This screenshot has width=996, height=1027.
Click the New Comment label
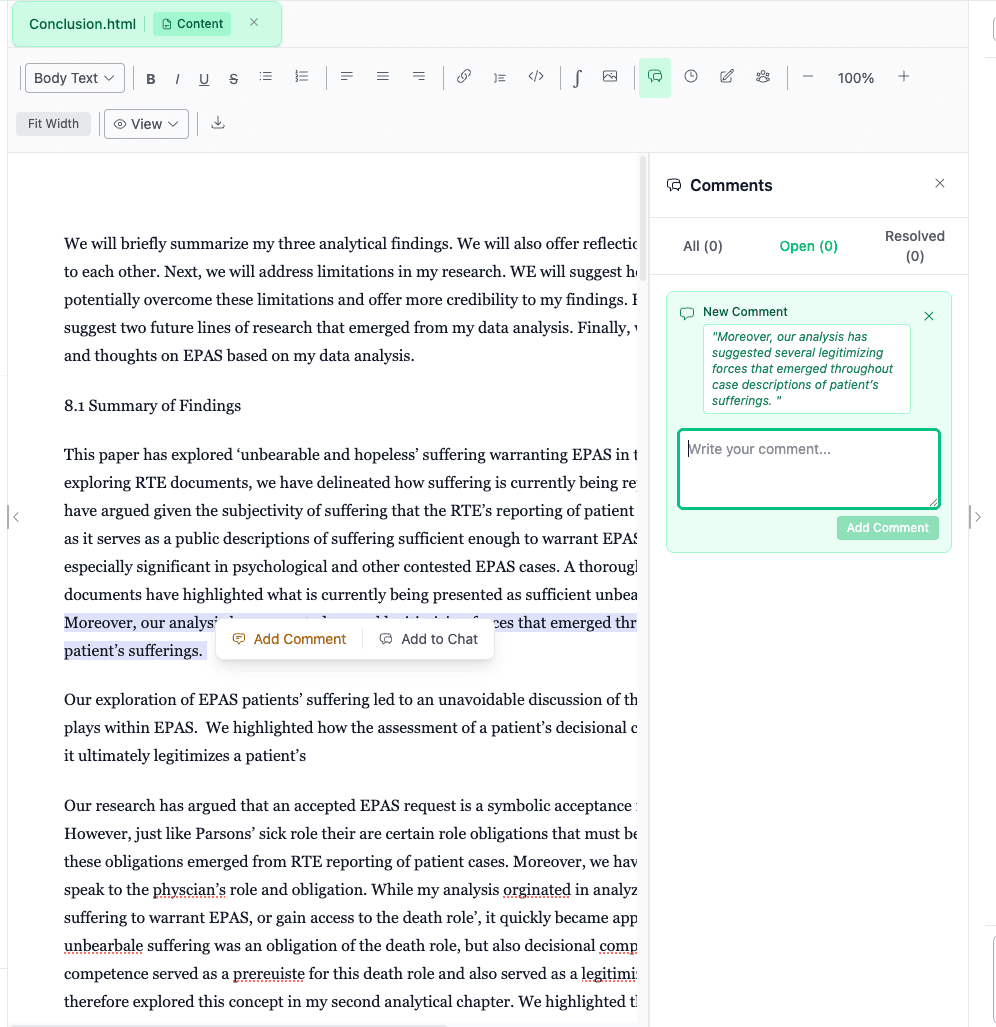(745, 312)
